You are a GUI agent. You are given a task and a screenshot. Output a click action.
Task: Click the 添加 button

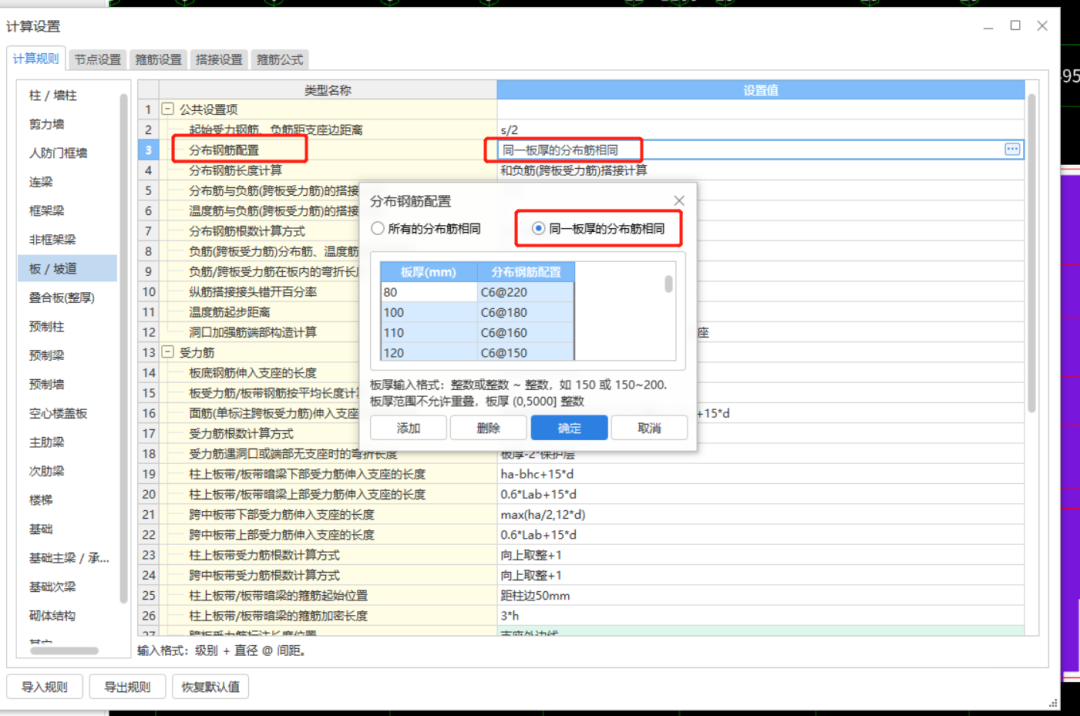408,428
